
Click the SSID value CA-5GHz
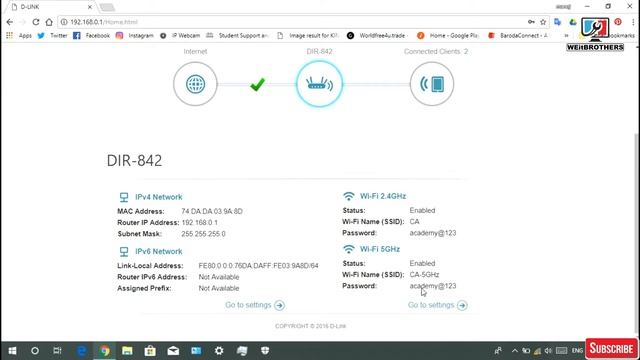point(424,275)
